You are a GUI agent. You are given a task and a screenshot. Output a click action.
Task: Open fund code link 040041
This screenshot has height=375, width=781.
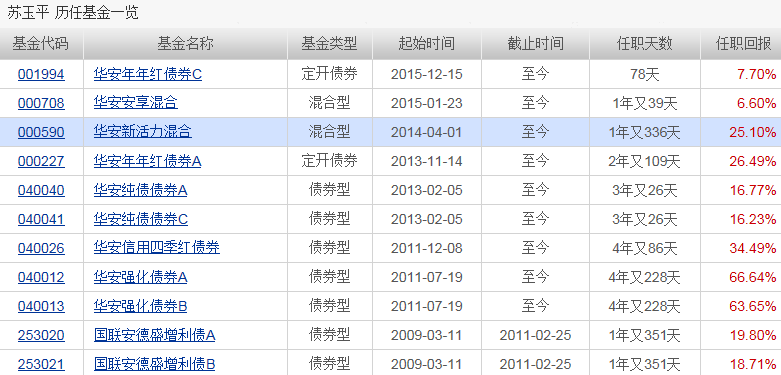coord(41,219)
